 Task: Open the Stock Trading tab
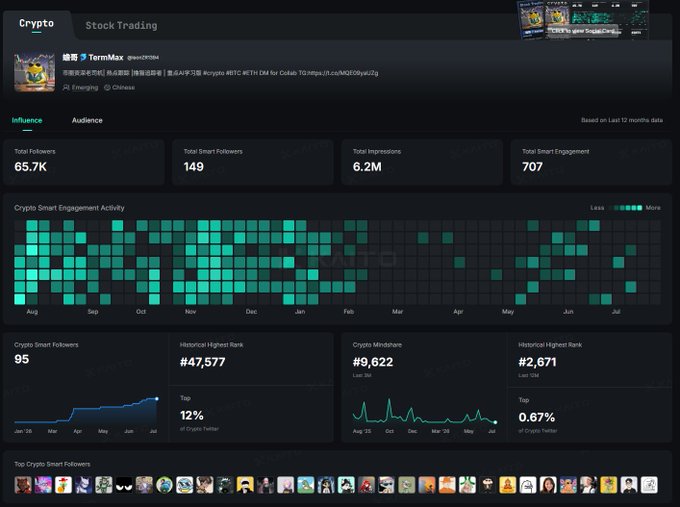121,26
